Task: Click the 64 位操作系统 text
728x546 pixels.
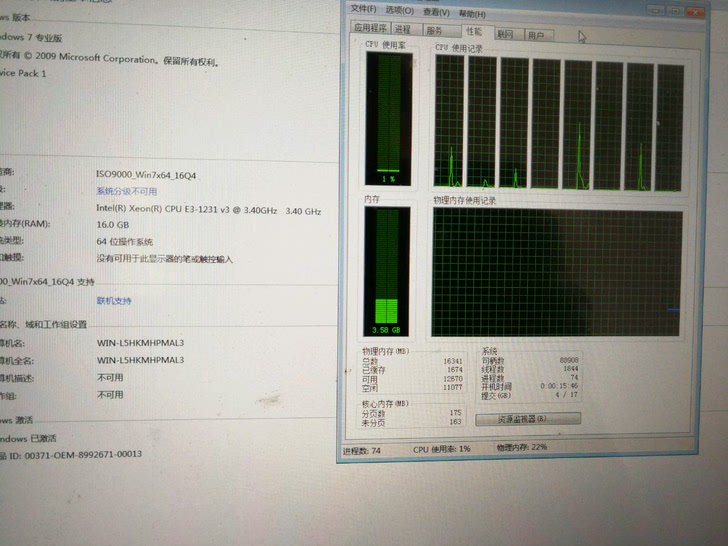Action: pyautogui.click(x=124, y=242)
